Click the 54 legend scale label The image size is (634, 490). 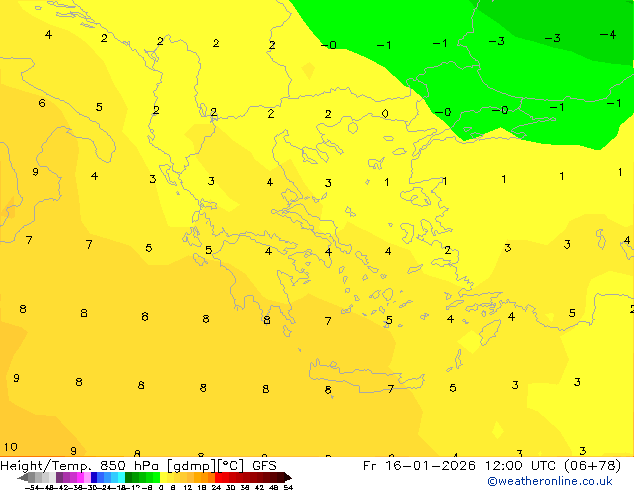click(288, 487)
